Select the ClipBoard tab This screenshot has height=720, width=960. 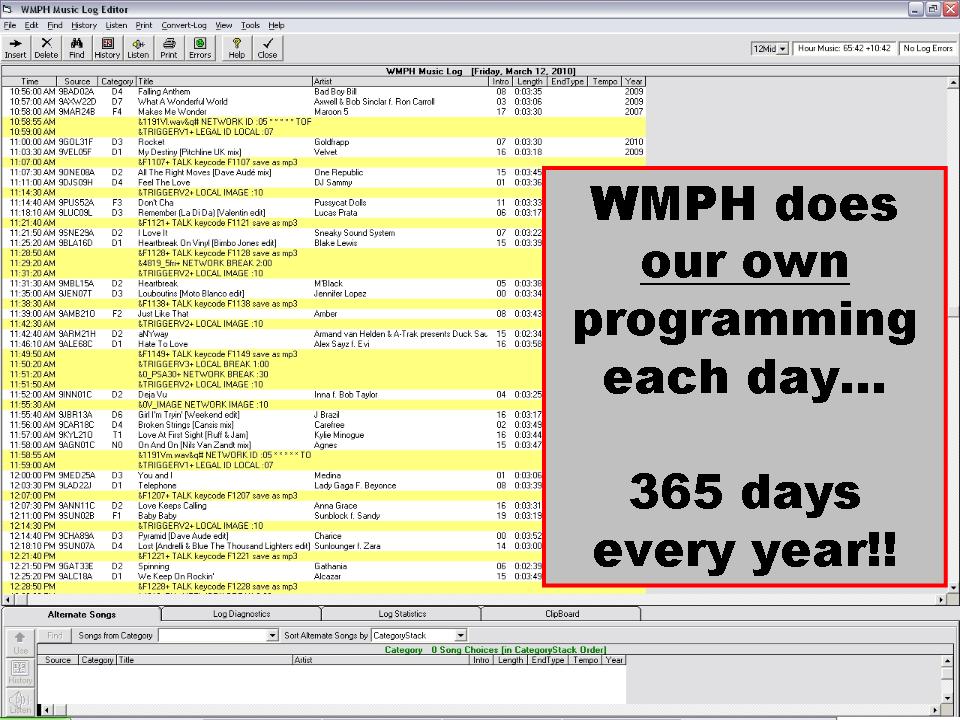coord(561,614)
